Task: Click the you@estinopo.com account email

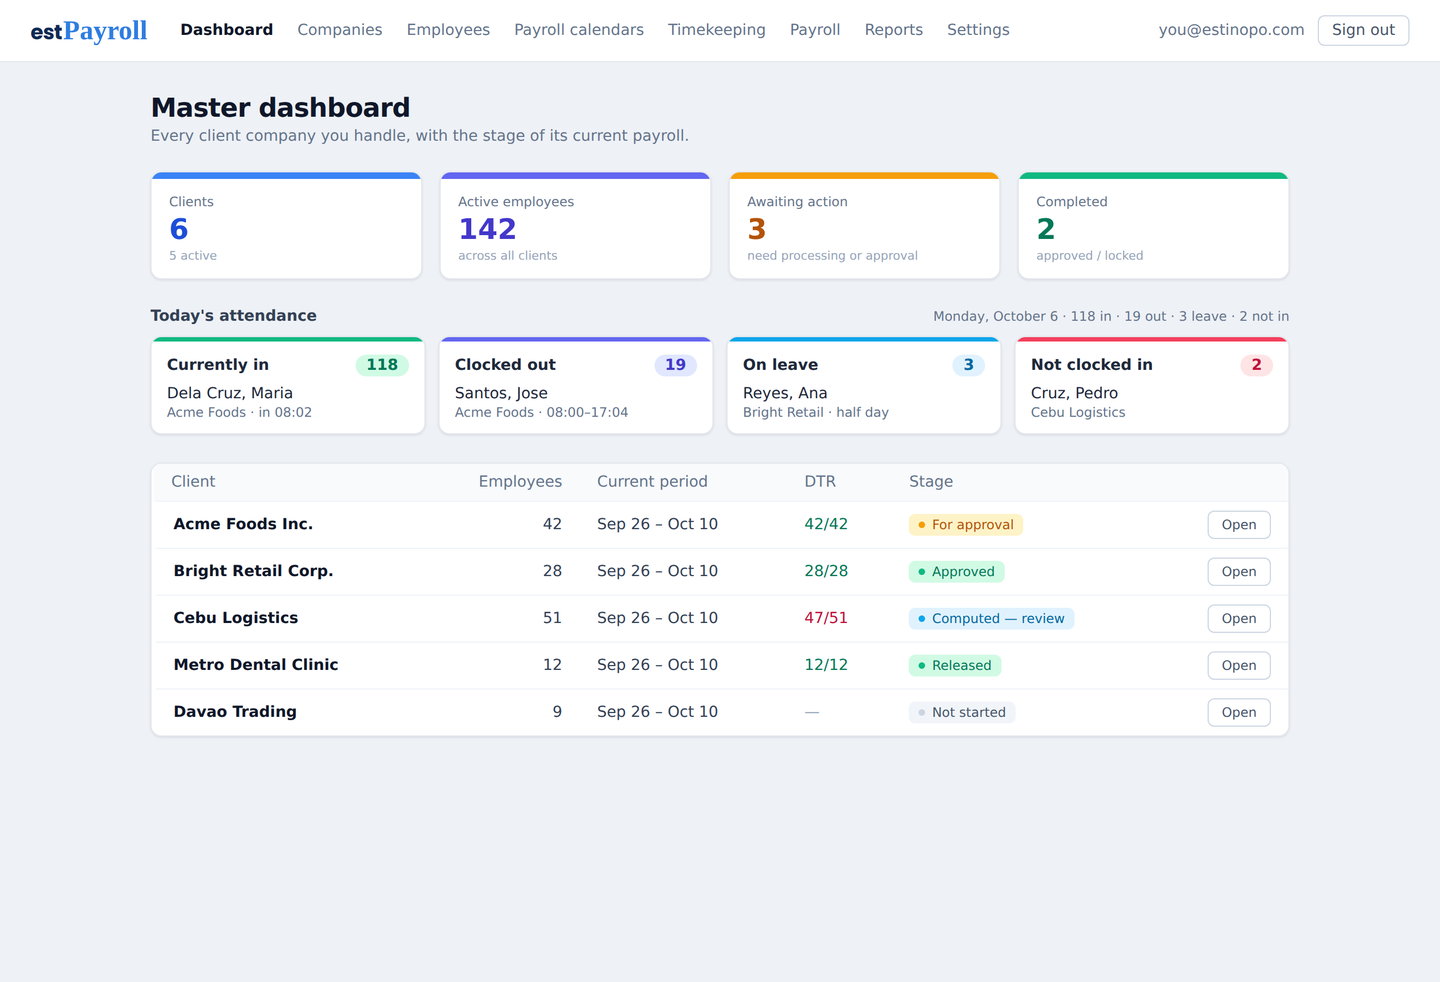Action: (x=1231, y=30)
